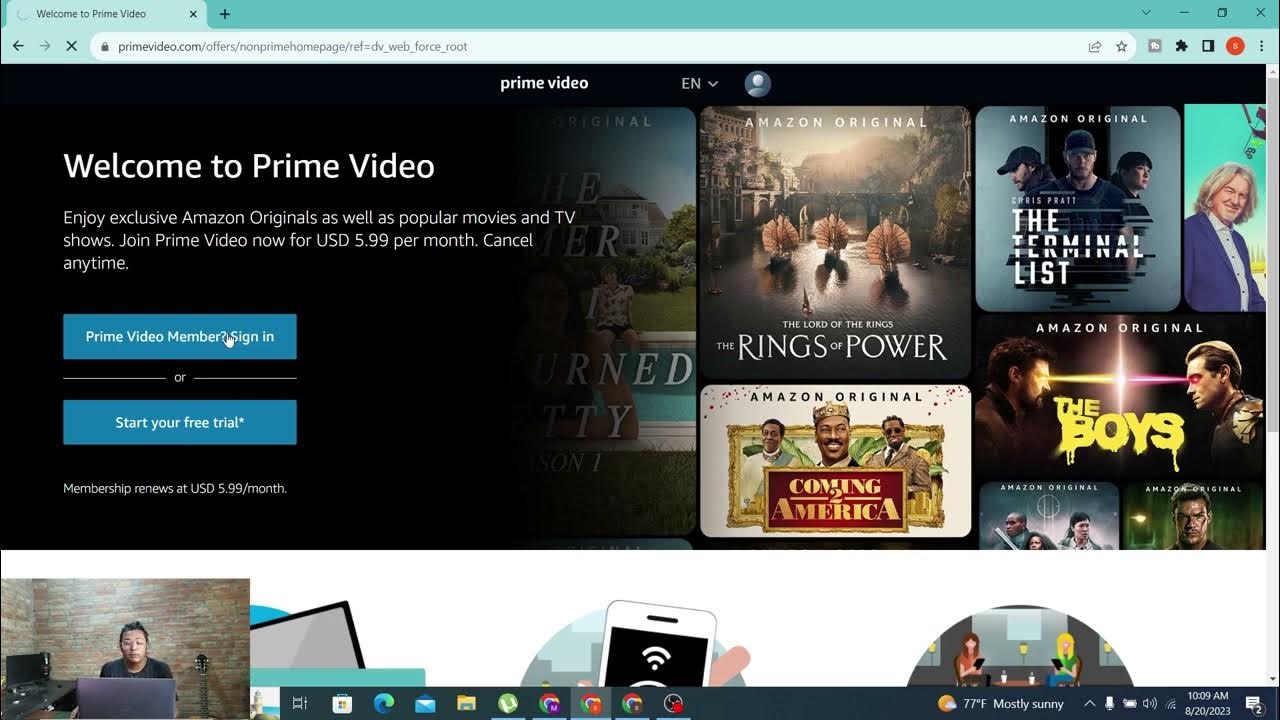Close the Welcome to Prime Video tab
The width and height of the screenshot is (1280, 720).
(x=193, y=14)
